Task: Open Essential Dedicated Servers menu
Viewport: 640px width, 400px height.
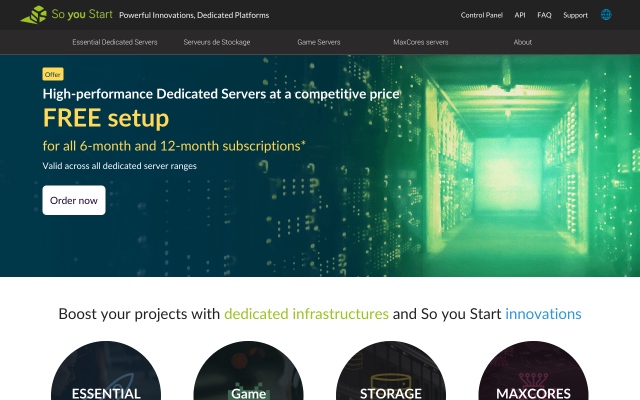Action: 115,42
